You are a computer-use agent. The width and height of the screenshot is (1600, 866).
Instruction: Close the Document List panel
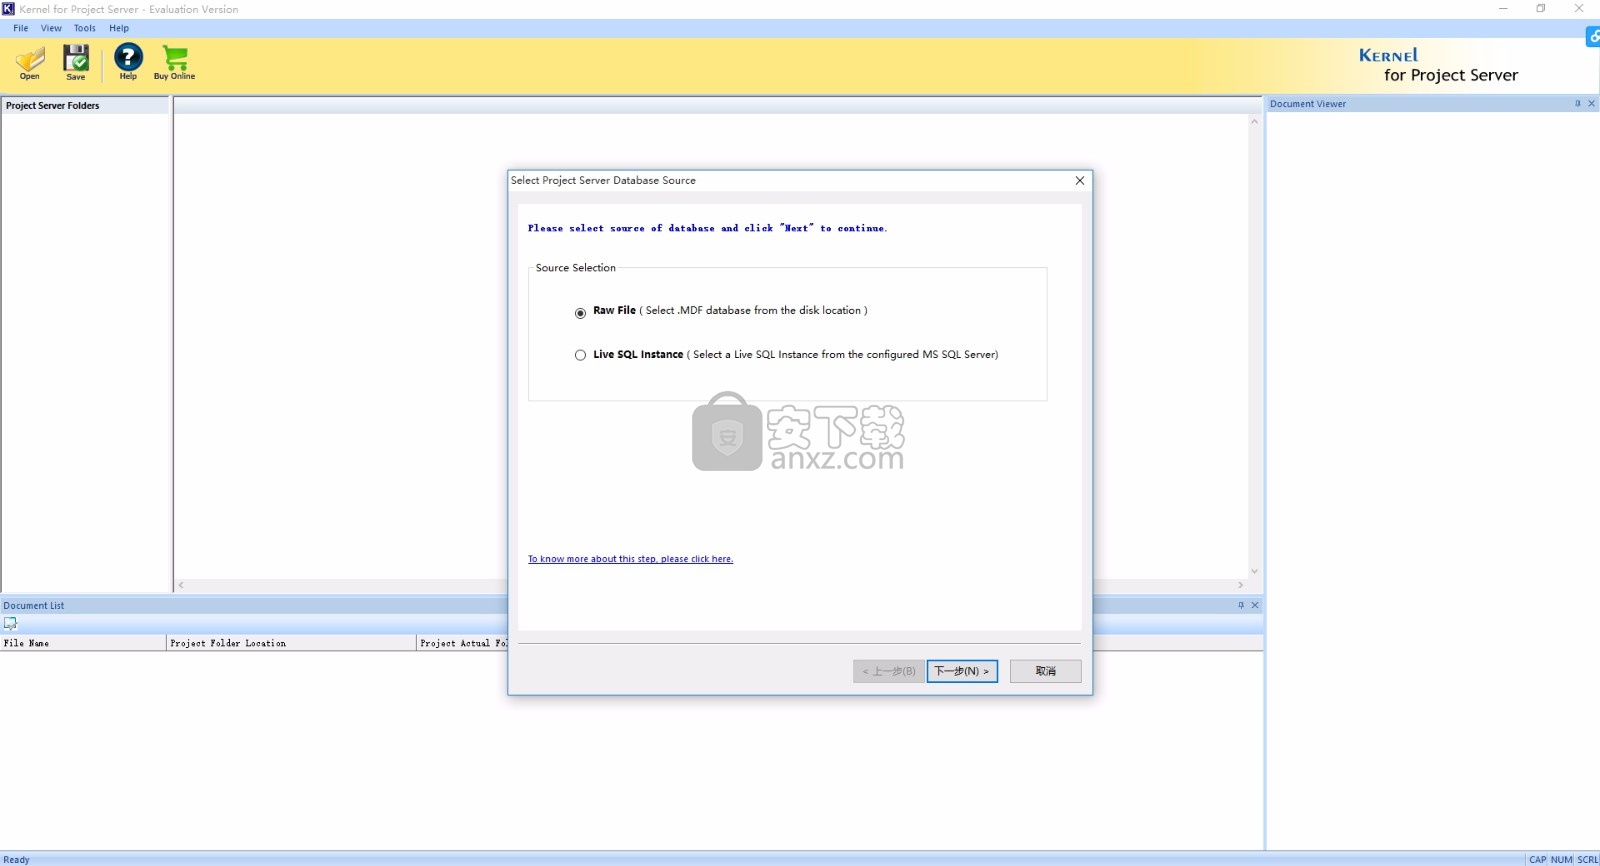tap(1255, 605)
